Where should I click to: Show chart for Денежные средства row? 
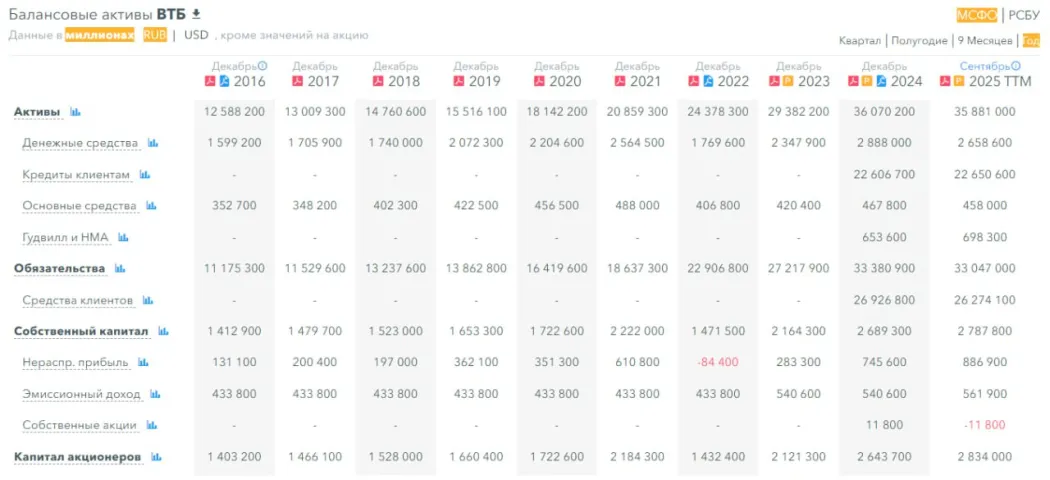(x=153, y=143)
